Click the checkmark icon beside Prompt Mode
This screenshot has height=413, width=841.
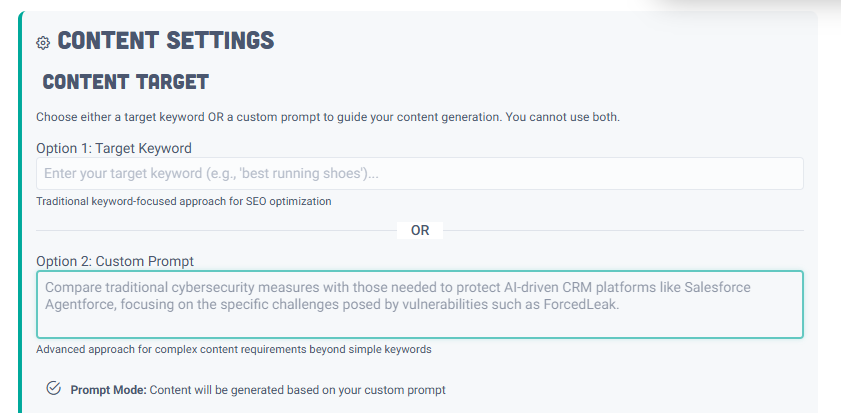point(53,389)
